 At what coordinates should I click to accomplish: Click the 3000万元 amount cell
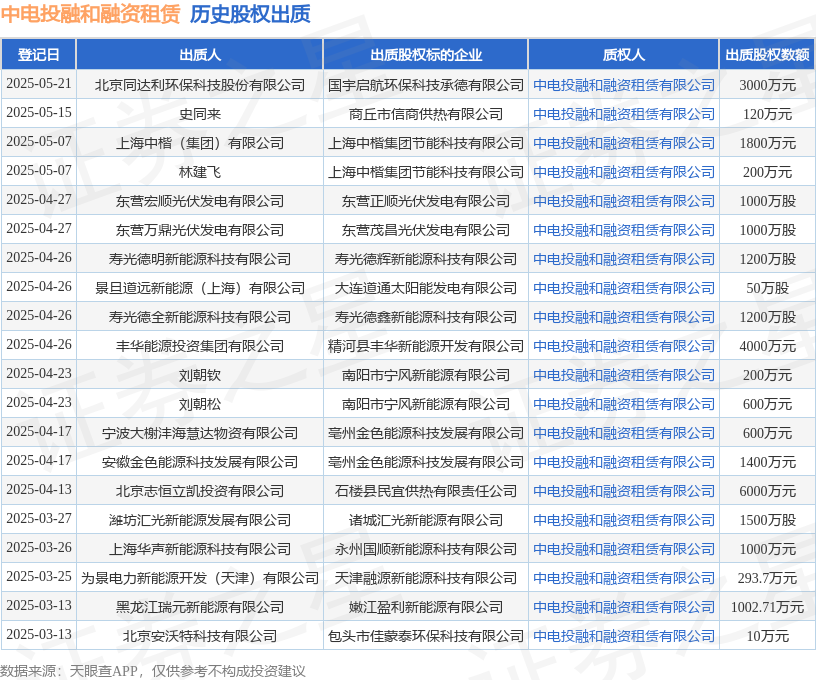tap(768, 85)
